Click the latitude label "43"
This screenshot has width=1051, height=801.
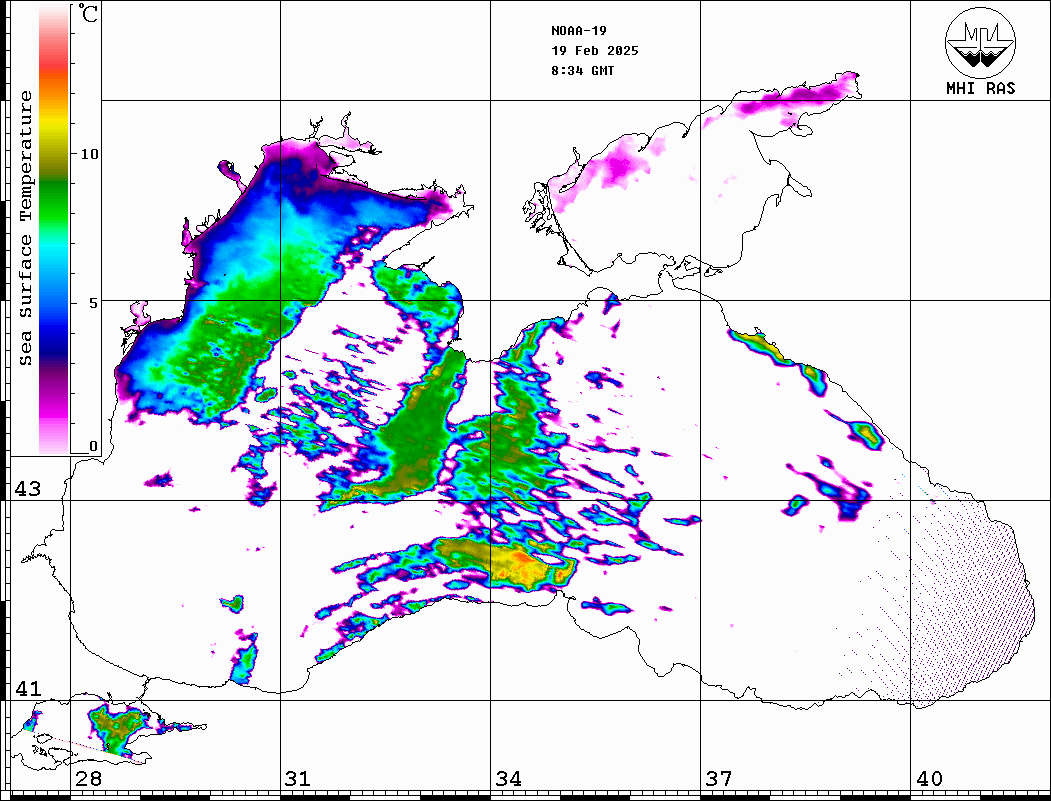28,489
